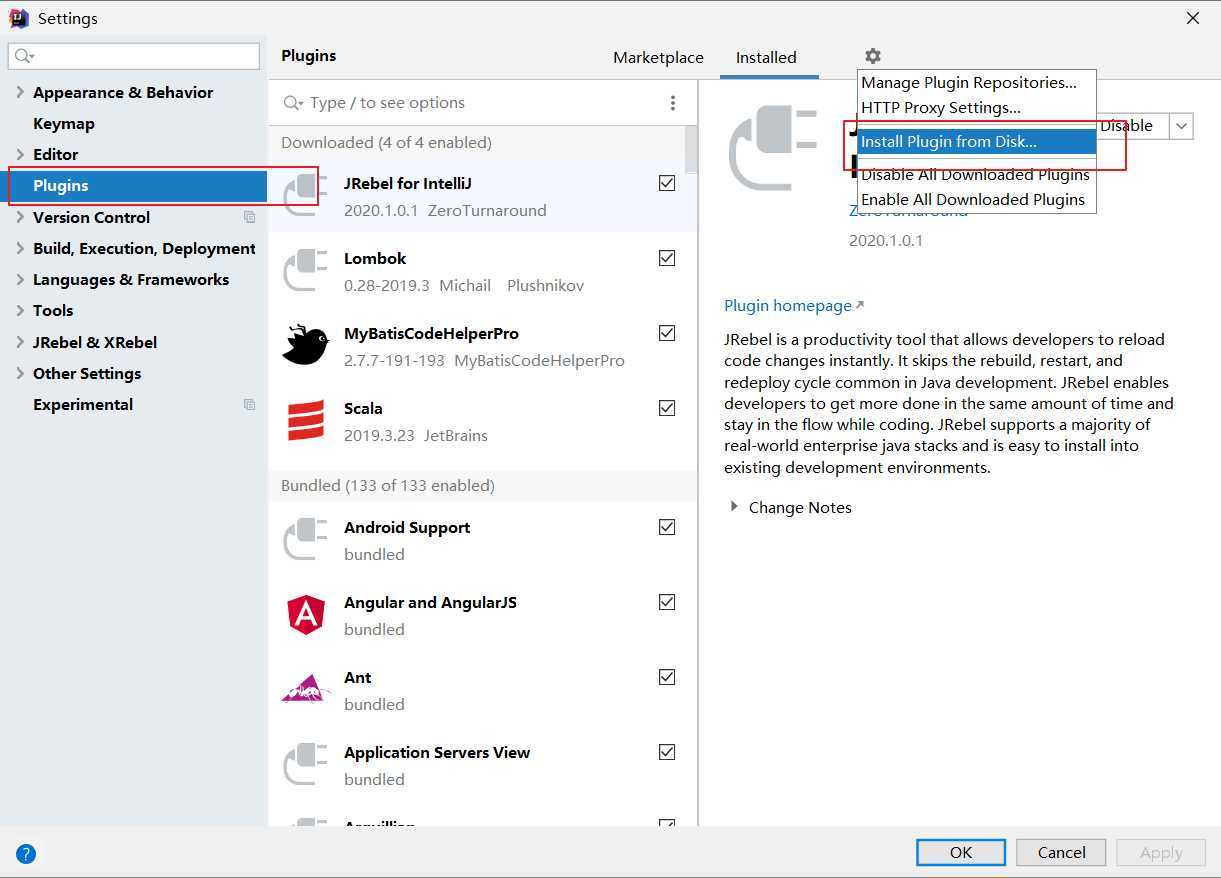The width and height of the screenshot is (1221, 878).
Task: Click the help question mark icon
Action: [26, 854]
